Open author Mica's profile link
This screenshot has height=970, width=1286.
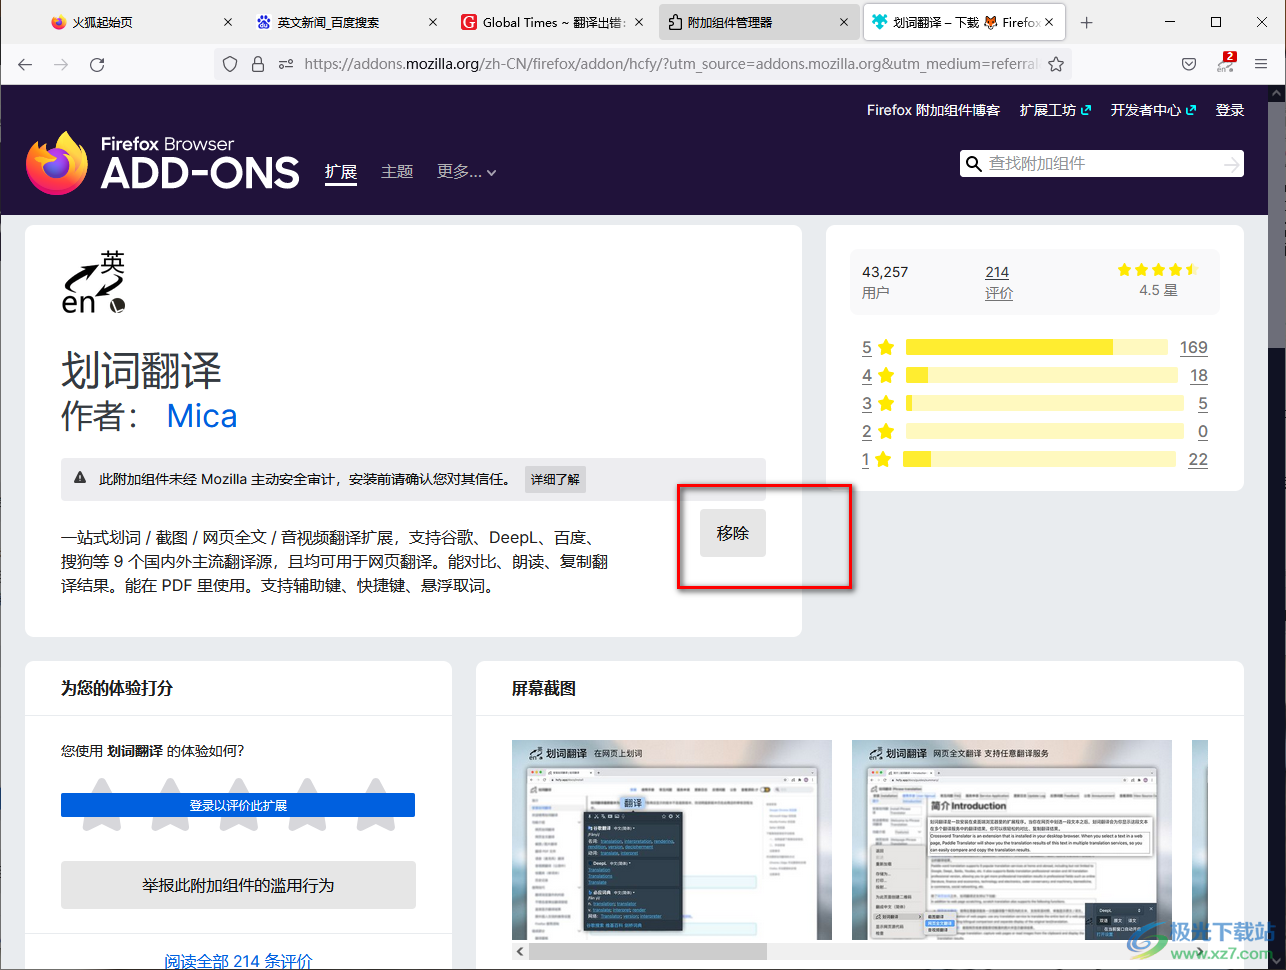tap(202, 416)
